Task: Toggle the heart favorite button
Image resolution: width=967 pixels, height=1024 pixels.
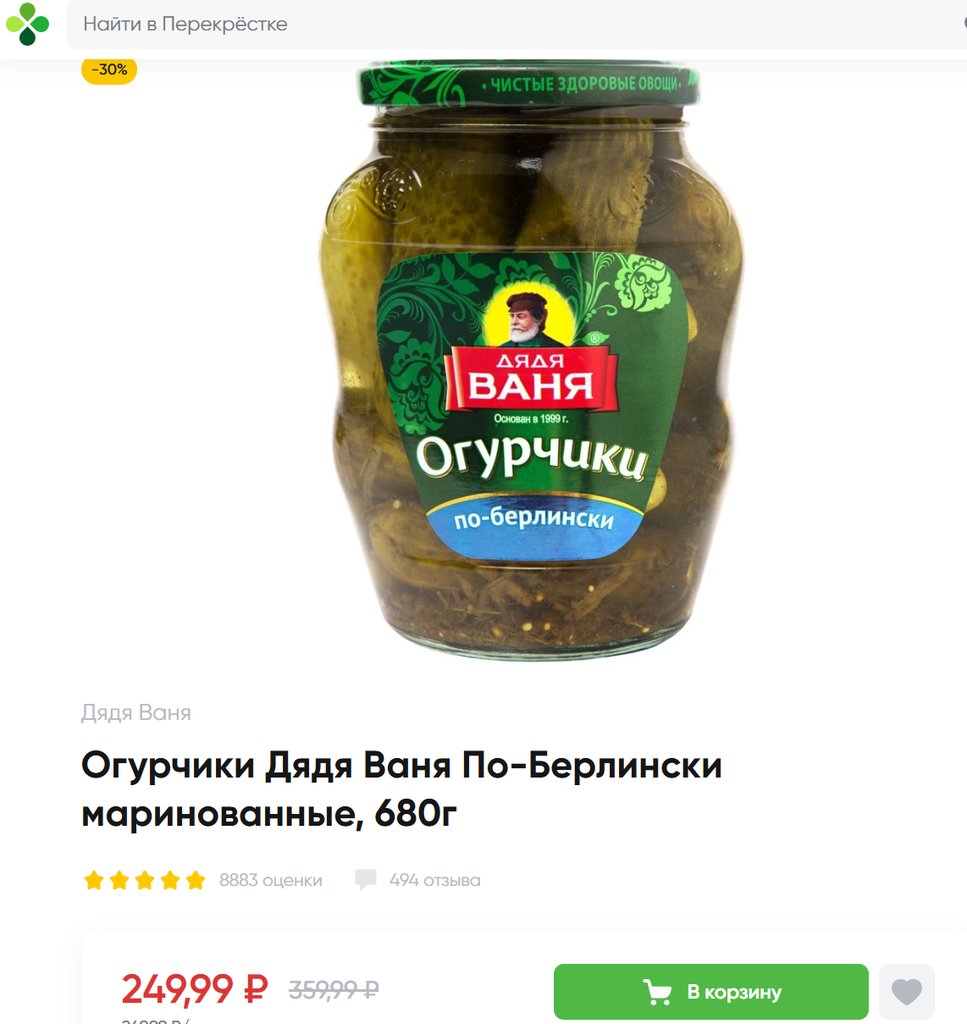Action: pyautogui.click(x=906, y=991)
